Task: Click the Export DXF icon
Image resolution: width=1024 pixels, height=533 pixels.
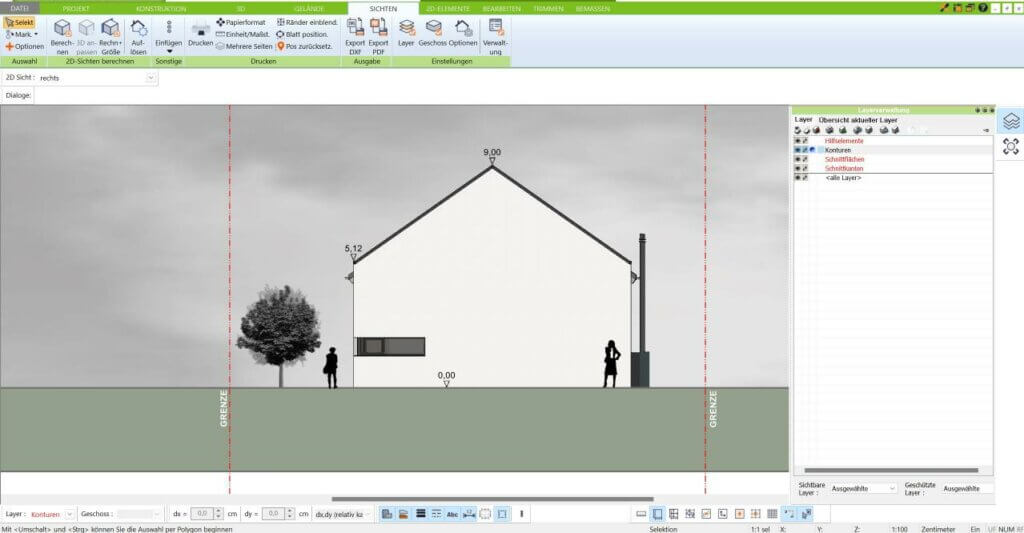Action: 355,27
